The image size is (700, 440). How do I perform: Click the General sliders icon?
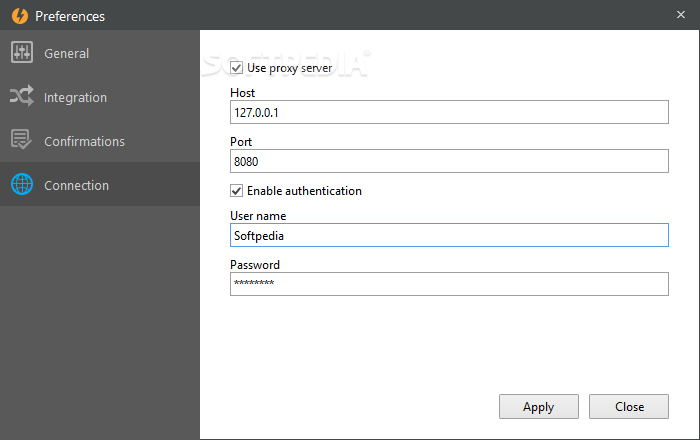pos(22,52)
